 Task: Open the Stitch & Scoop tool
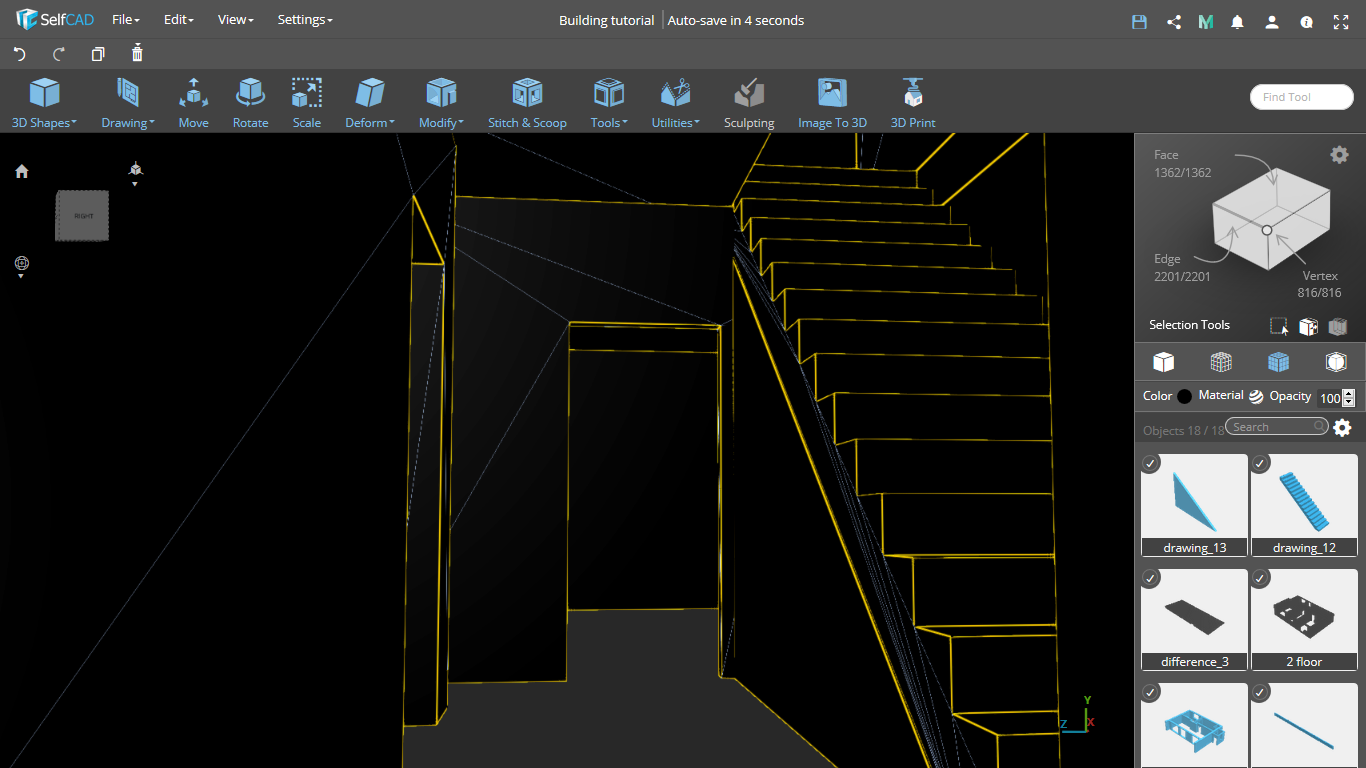(527, 104)
